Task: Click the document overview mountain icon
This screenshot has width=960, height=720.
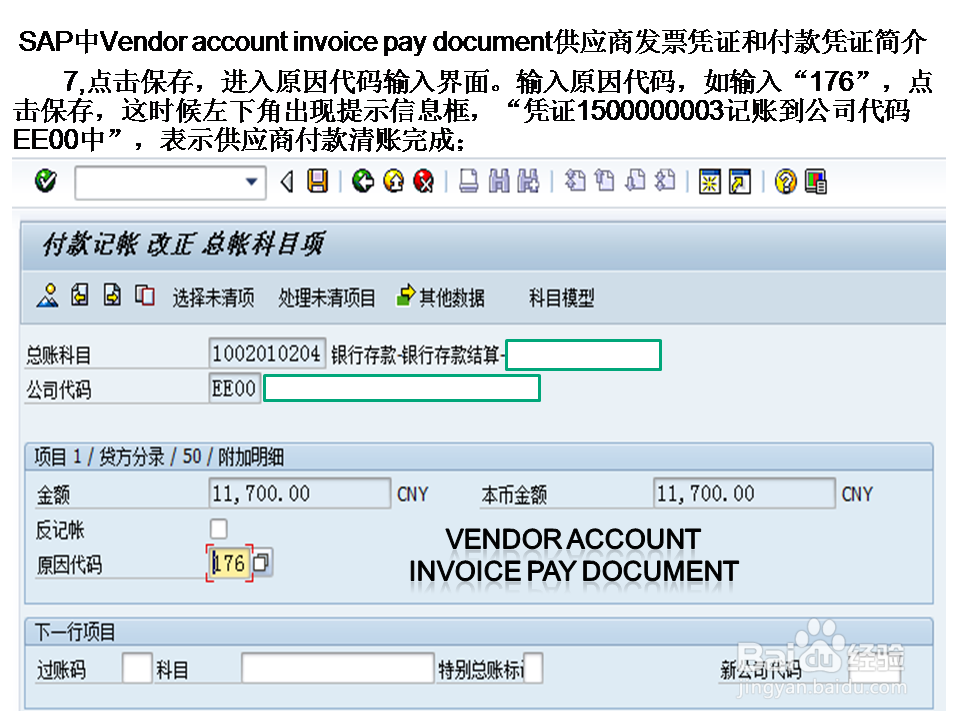Action: click(48, 296)
